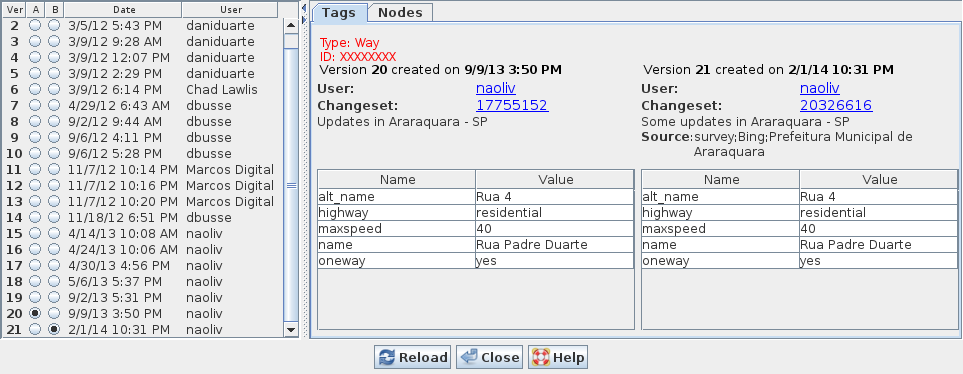This screenshot has width=963, height=374.
Task: Click the Reload button
Action: click(412, 357)
